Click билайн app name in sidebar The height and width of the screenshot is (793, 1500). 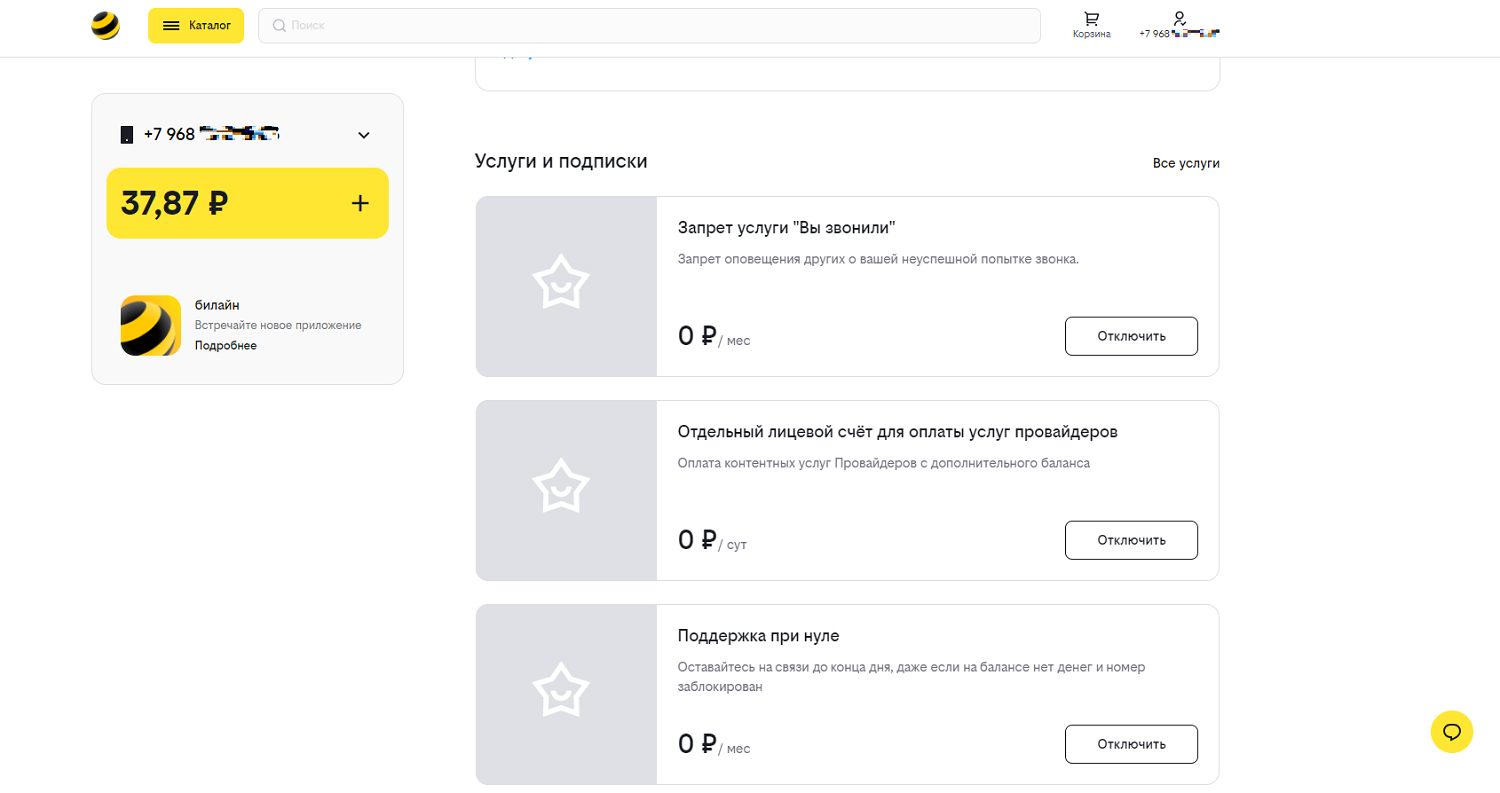click(217, 305)
